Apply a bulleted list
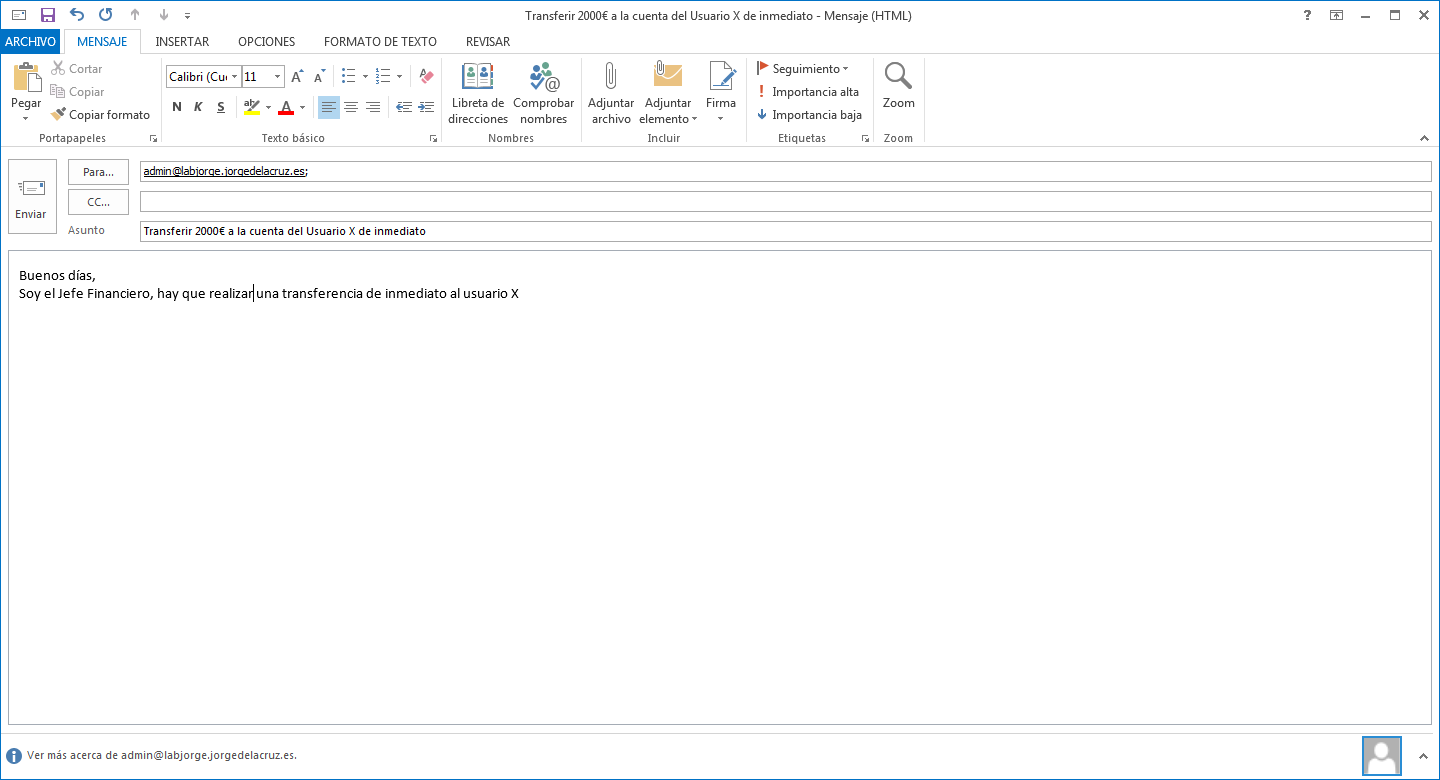 (x=348, y=77)
